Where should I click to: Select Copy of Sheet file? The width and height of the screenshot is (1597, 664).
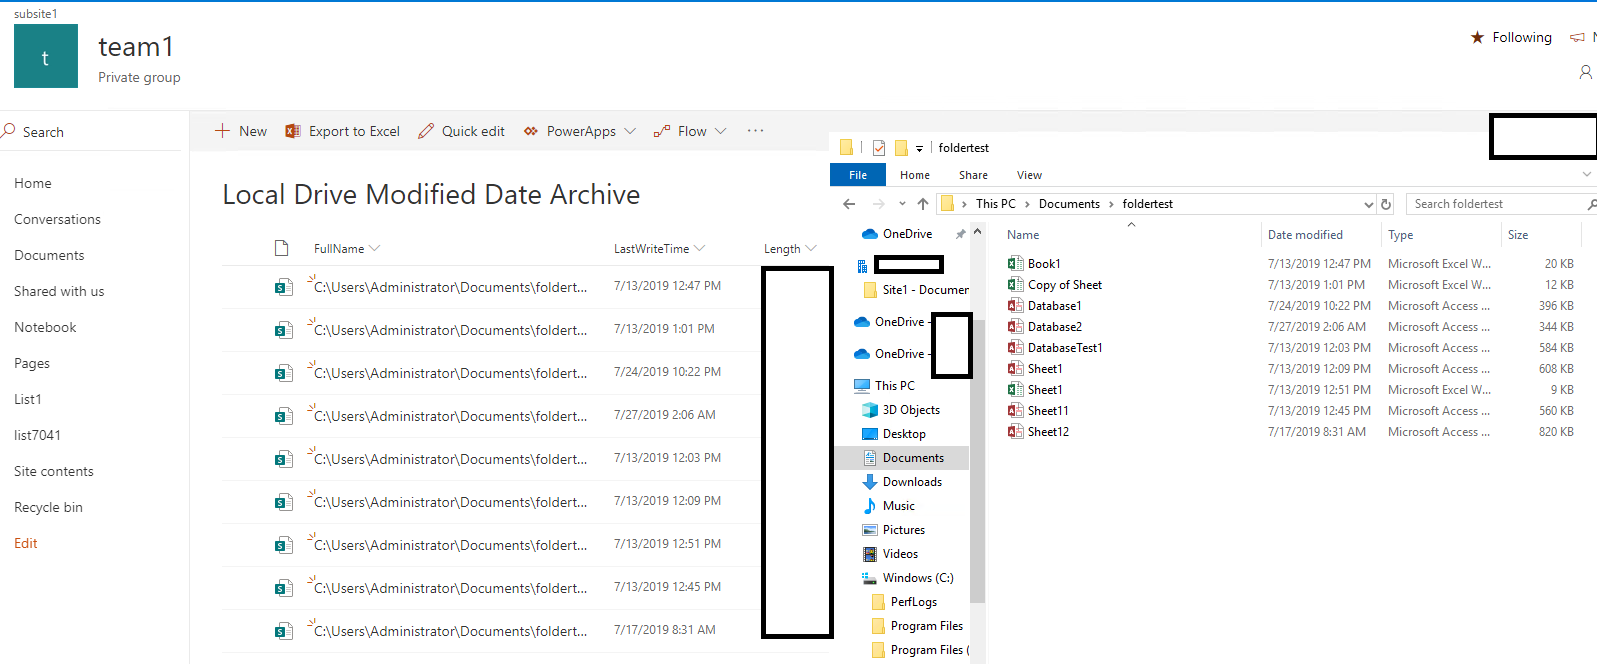tap(1065, 285)
